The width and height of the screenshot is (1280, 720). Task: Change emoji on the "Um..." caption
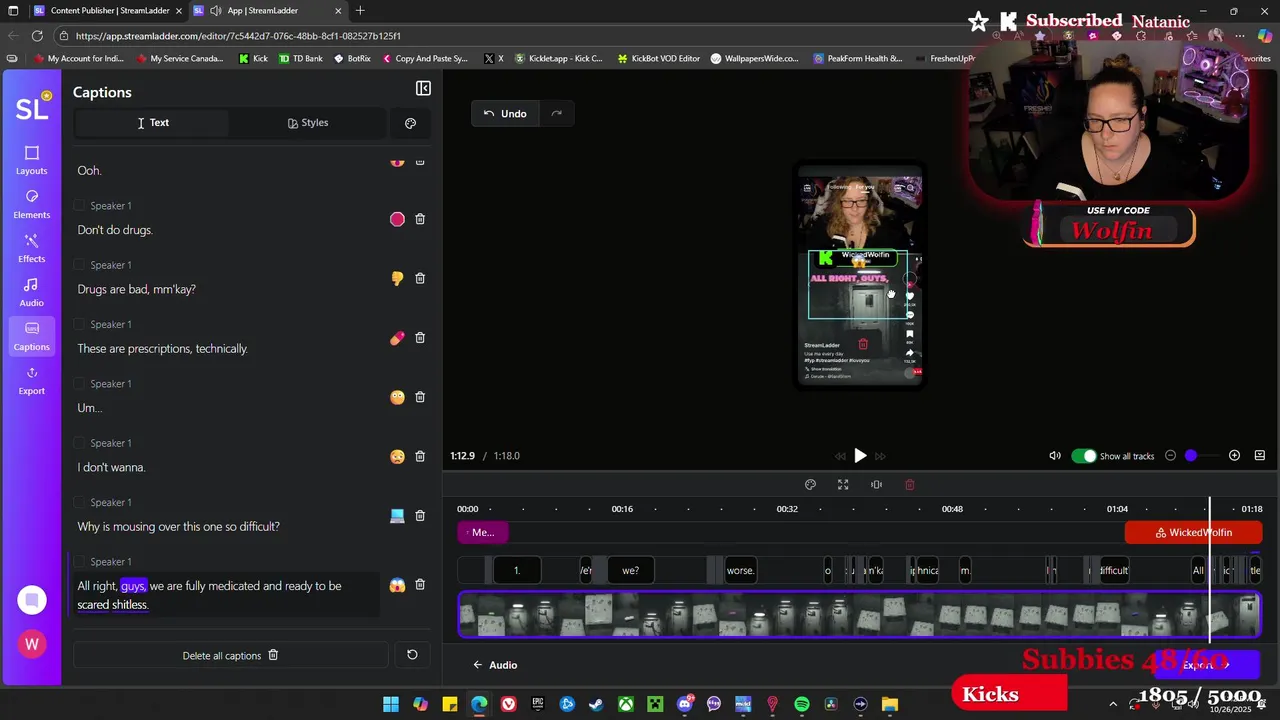coord(397,397)
